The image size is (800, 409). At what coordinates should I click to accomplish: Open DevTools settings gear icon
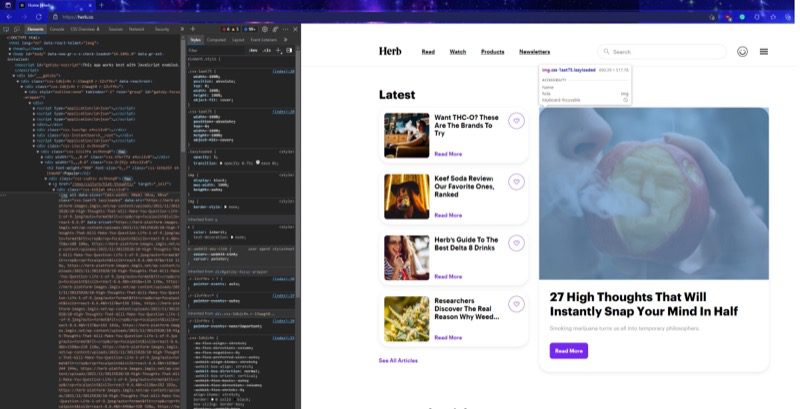[264, 30]
